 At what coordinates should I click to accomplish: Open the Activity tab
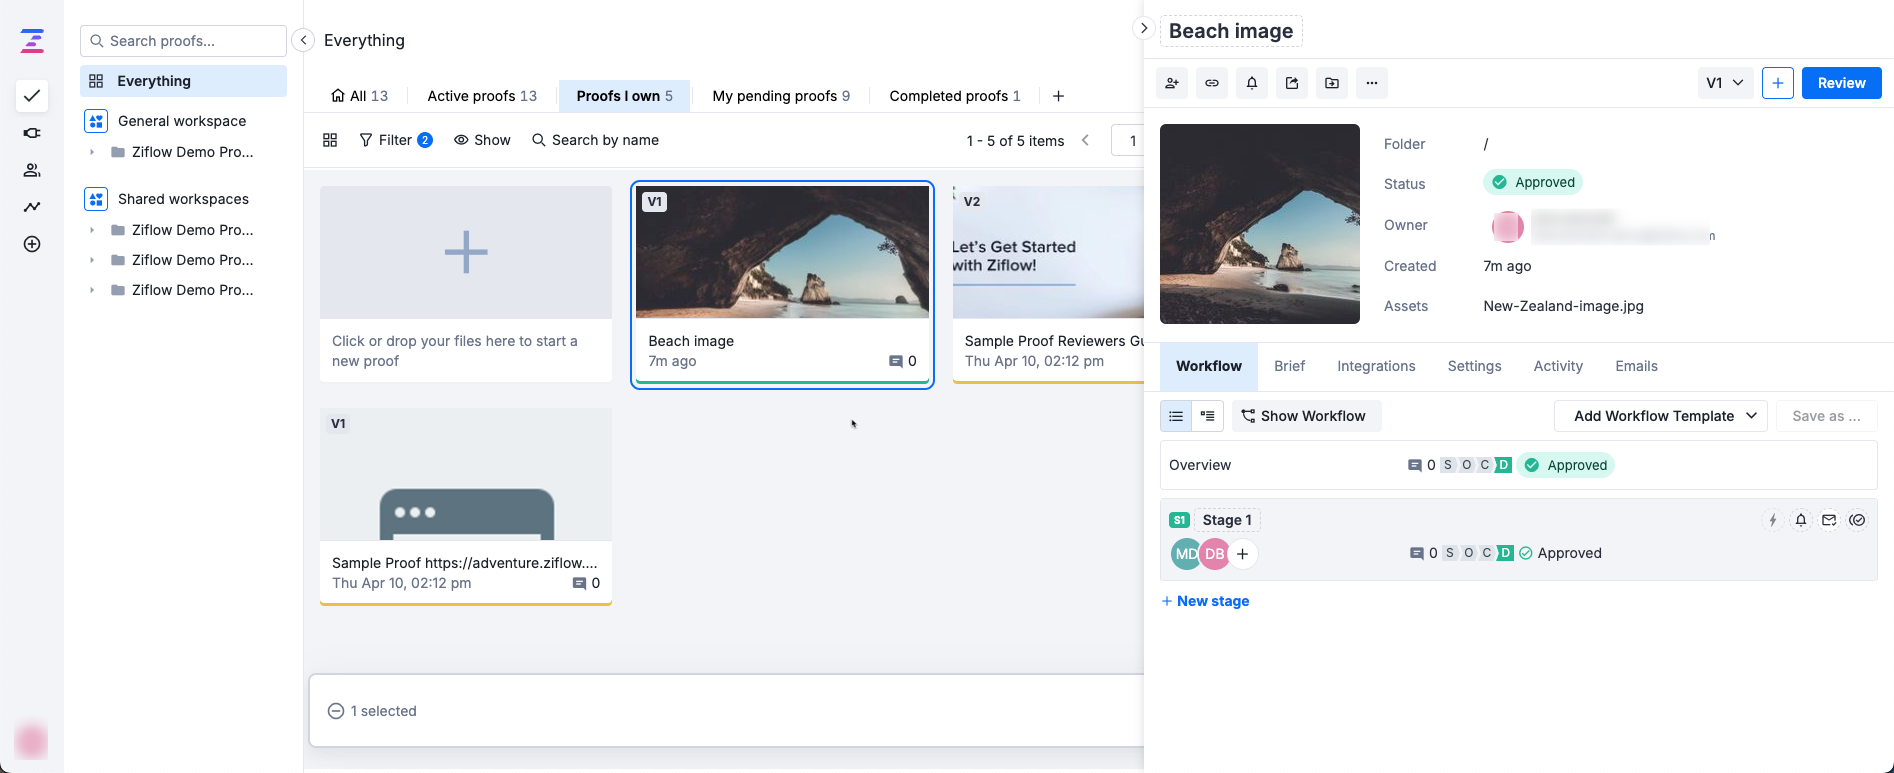pos(1557,366)
